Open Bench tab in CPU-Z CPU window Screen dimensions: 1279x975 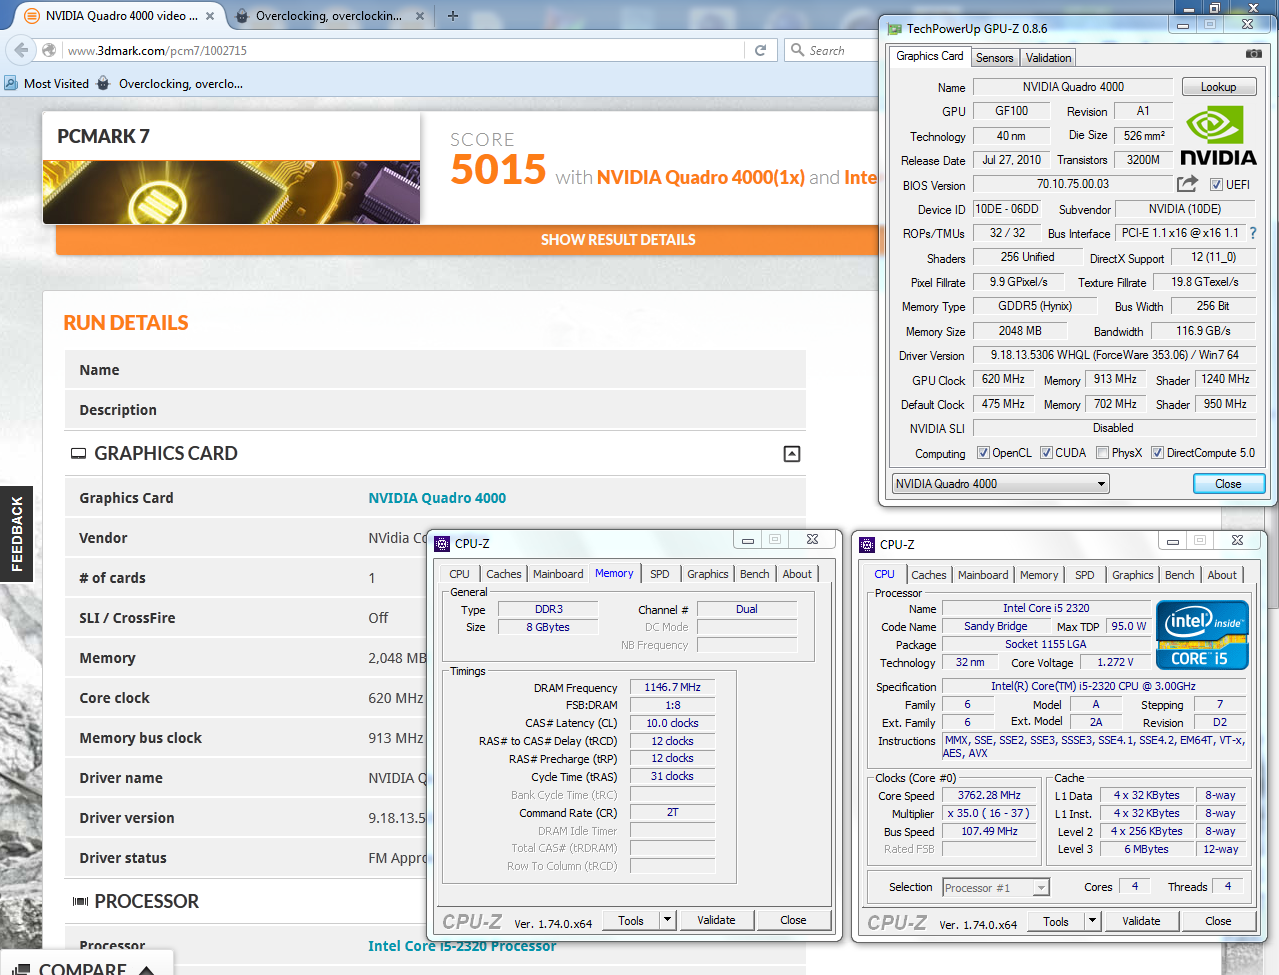pyautogui.click(x=1180, y=575)
